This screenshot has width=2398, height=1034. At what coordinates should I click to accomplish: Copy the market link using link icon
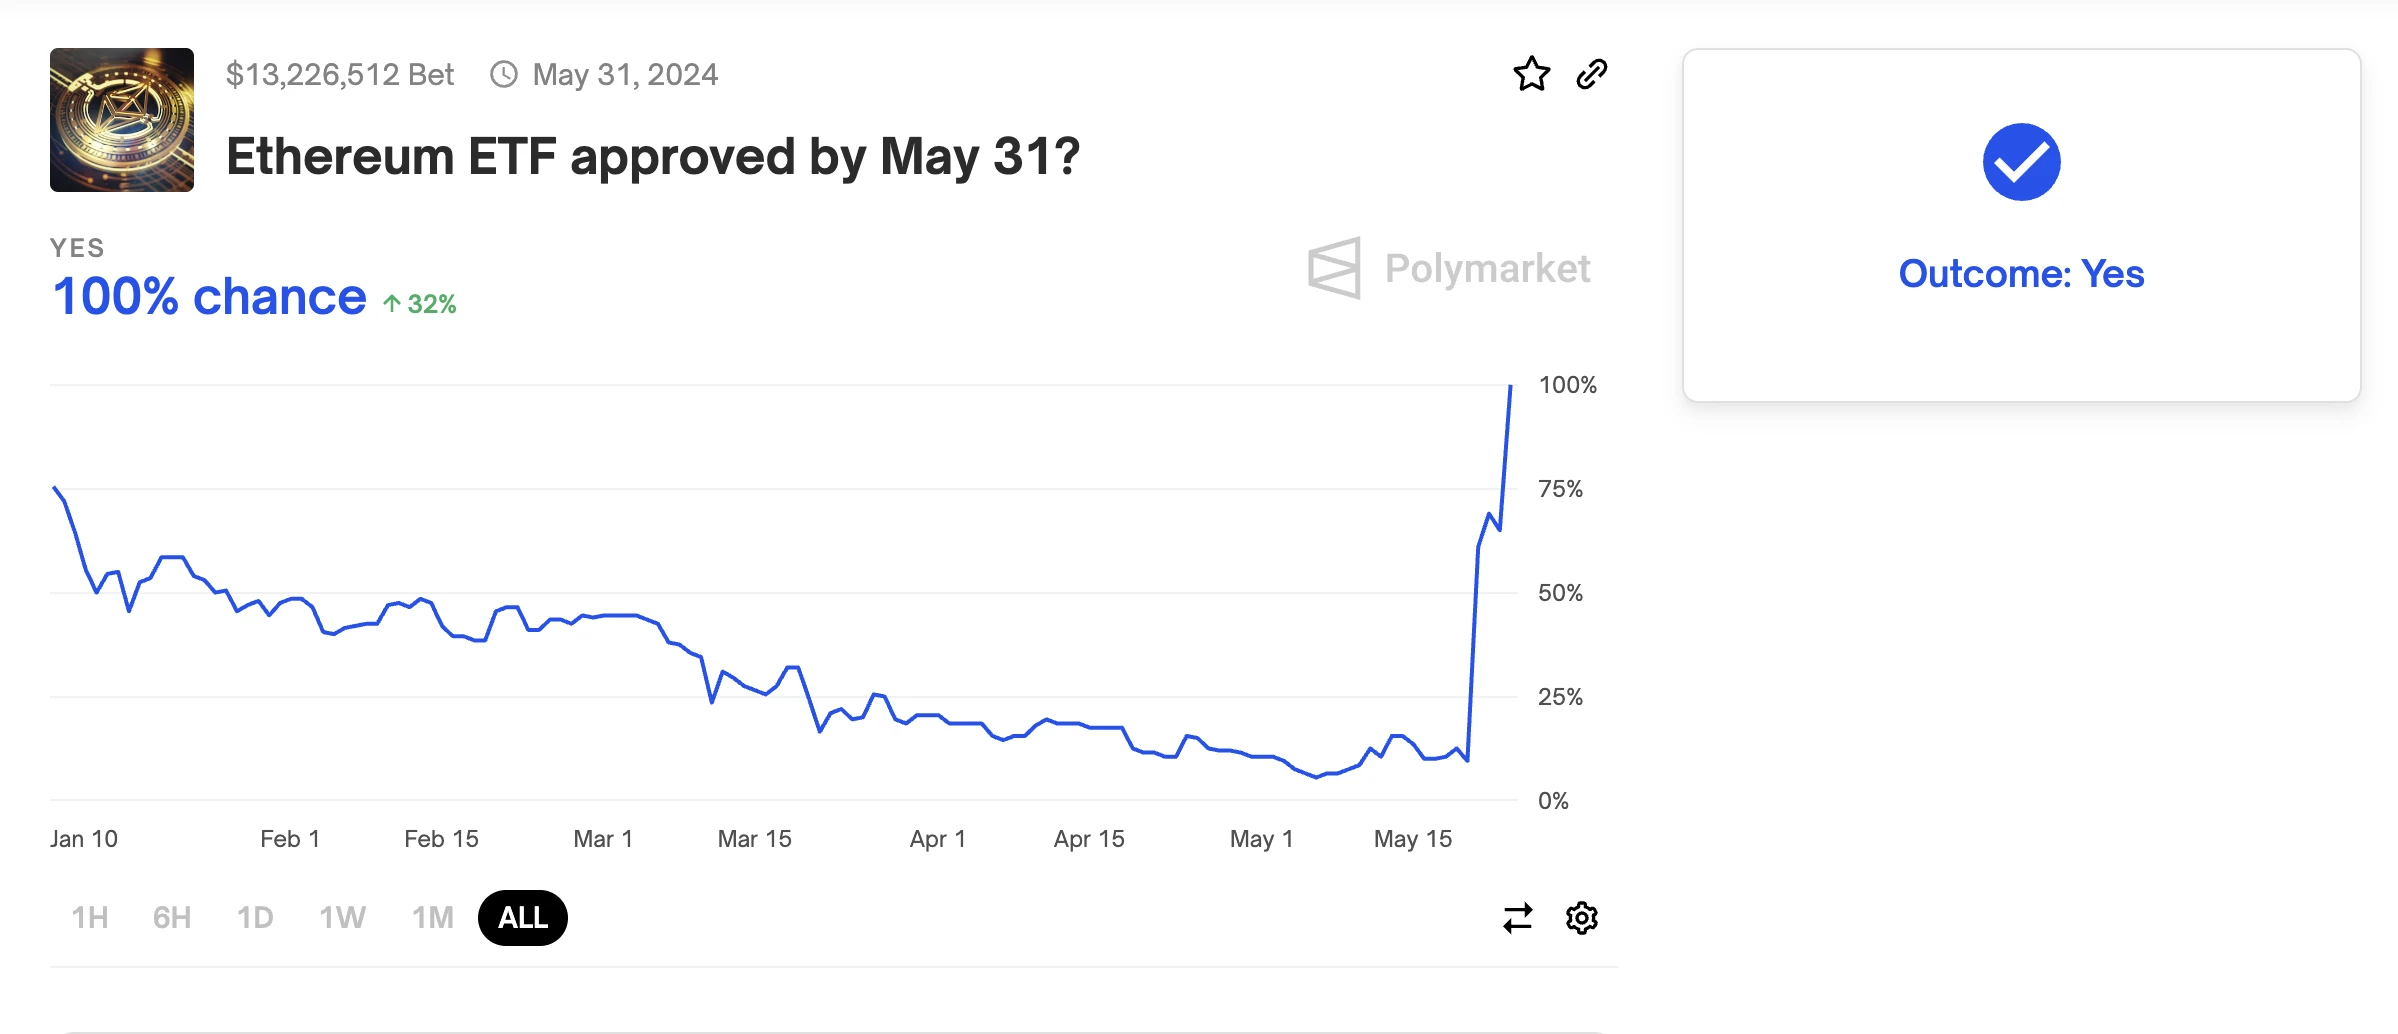tap(1592, 75)
